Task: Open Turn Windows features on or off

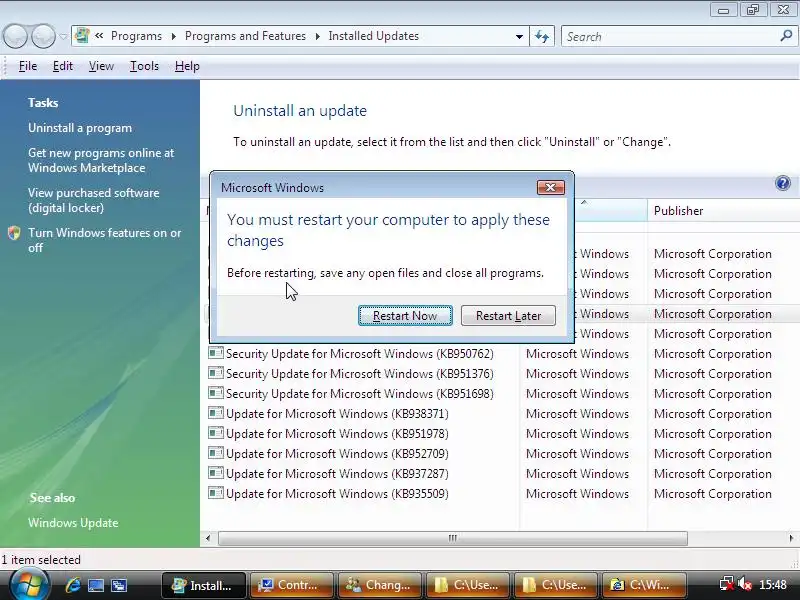Action: 105,240
